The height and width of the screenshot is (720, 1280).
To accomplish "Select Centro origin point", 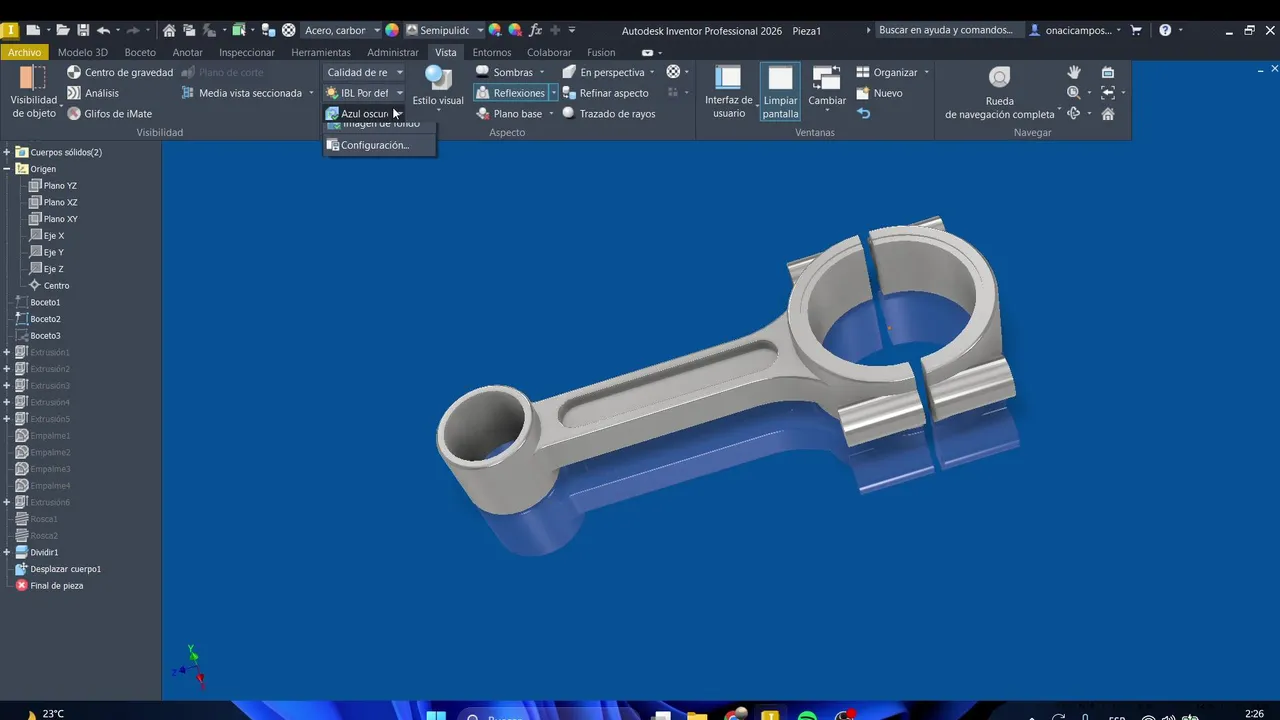I will (x=56, y=286).
